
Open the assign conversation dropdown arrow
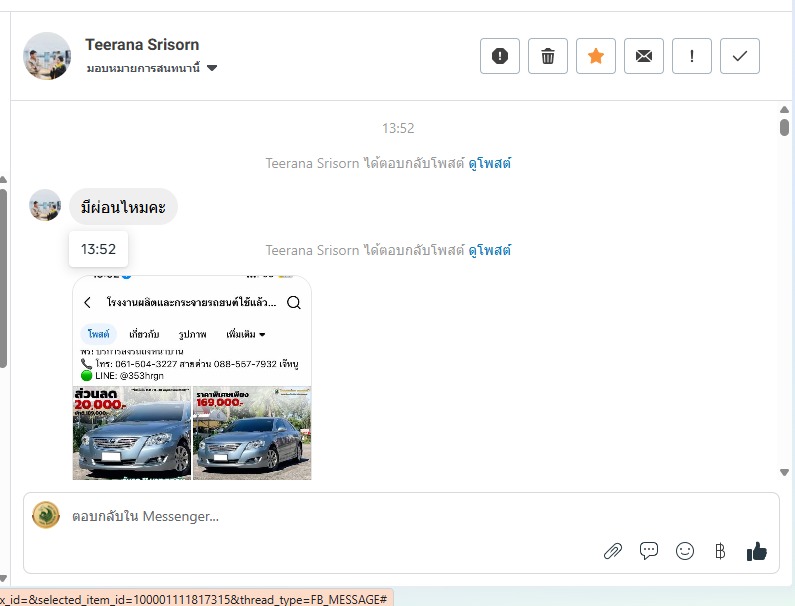click(x=212, y=68)
